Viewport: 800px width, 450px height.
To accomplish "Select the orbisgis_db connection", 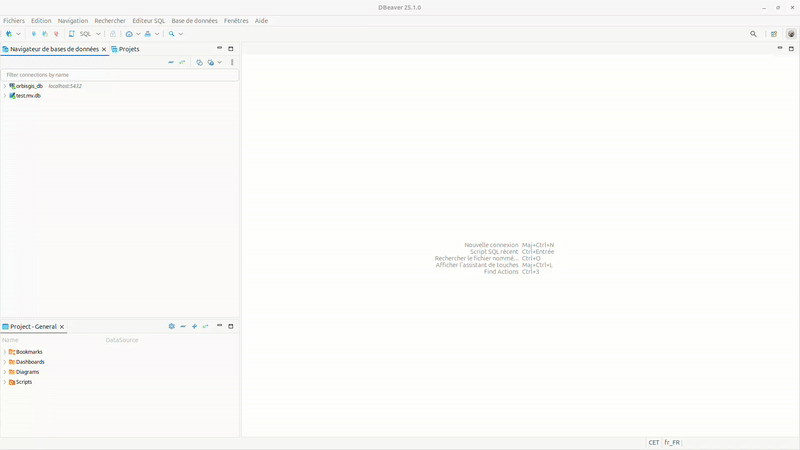I will 29,86.
